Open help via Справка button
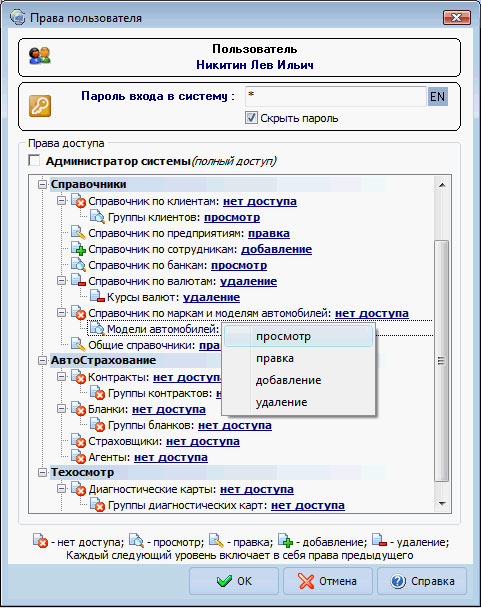This screenshot has height=608, width=481. click(x=422, y=581)
